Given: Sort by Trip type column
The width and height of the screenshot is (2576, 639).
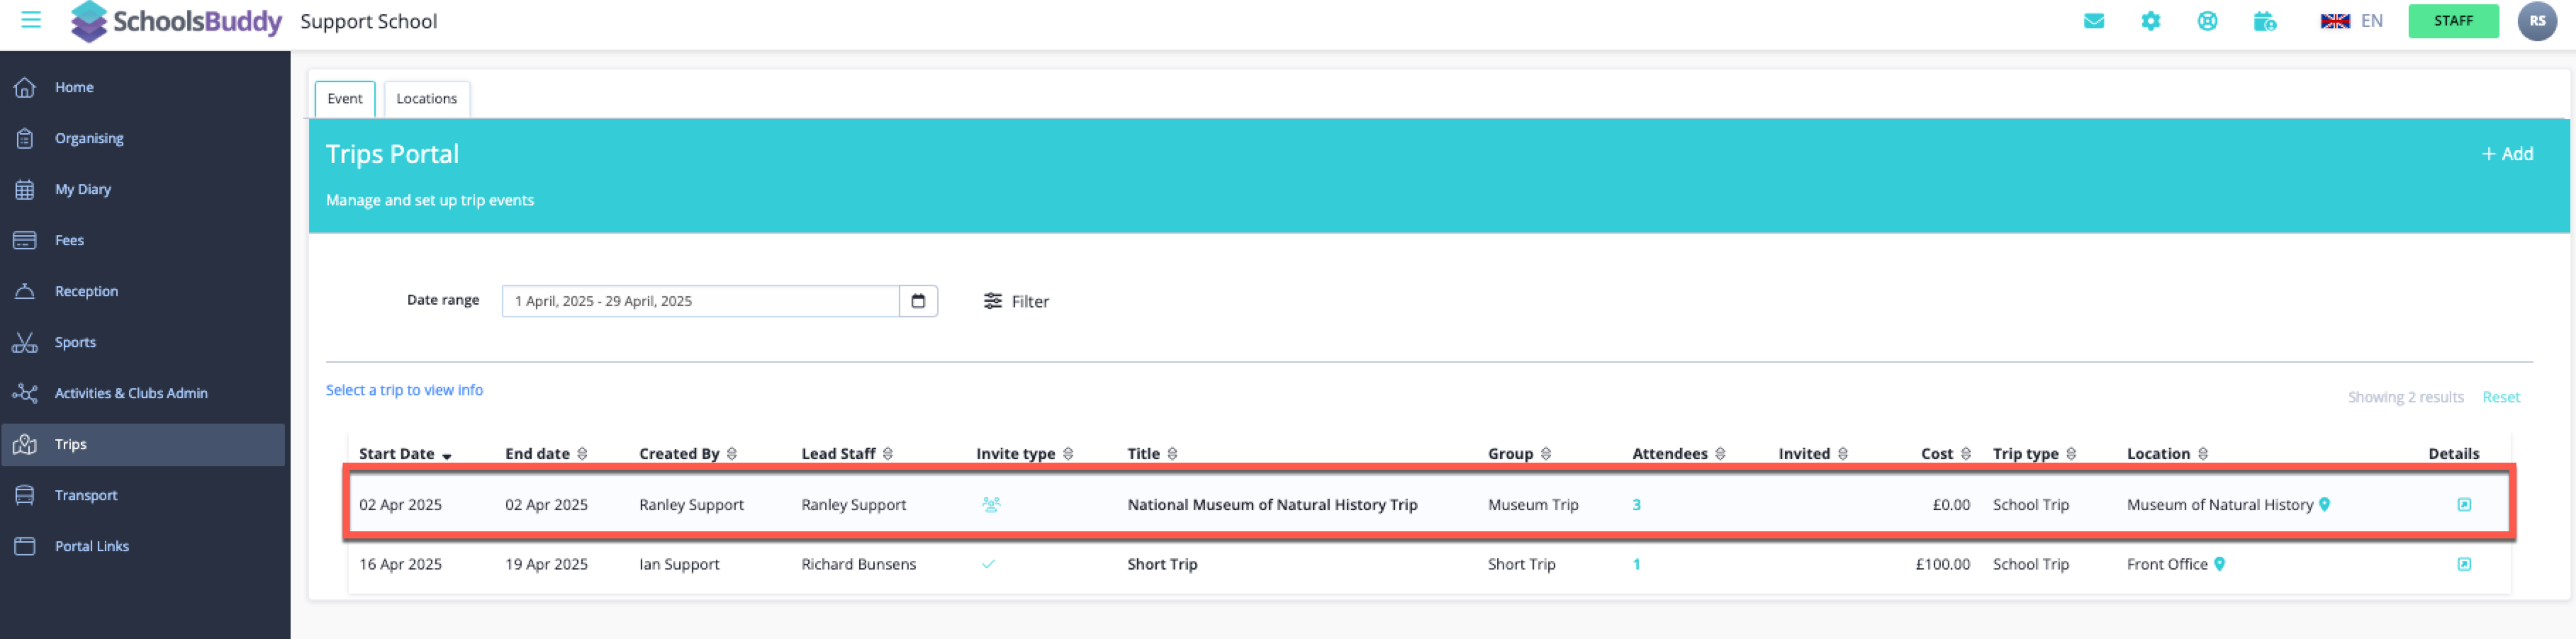Looking at the screenshot, I should (2034, 454).
